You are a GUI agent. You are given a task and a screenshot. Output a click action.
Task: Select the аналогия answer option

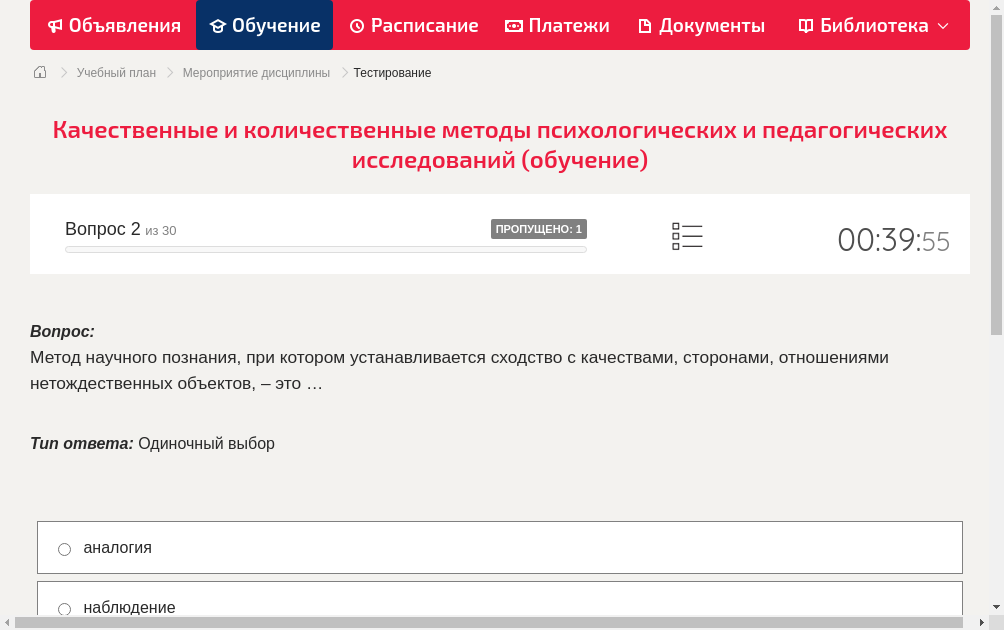click(64, 548)
